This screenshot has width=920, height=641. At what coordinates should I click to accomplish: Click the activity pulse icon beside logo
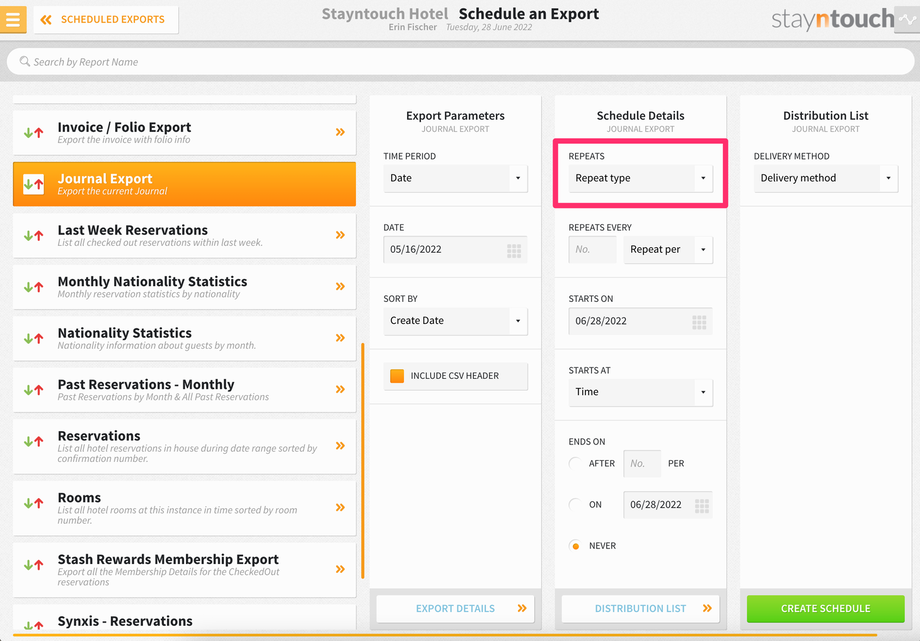point(907,19)
